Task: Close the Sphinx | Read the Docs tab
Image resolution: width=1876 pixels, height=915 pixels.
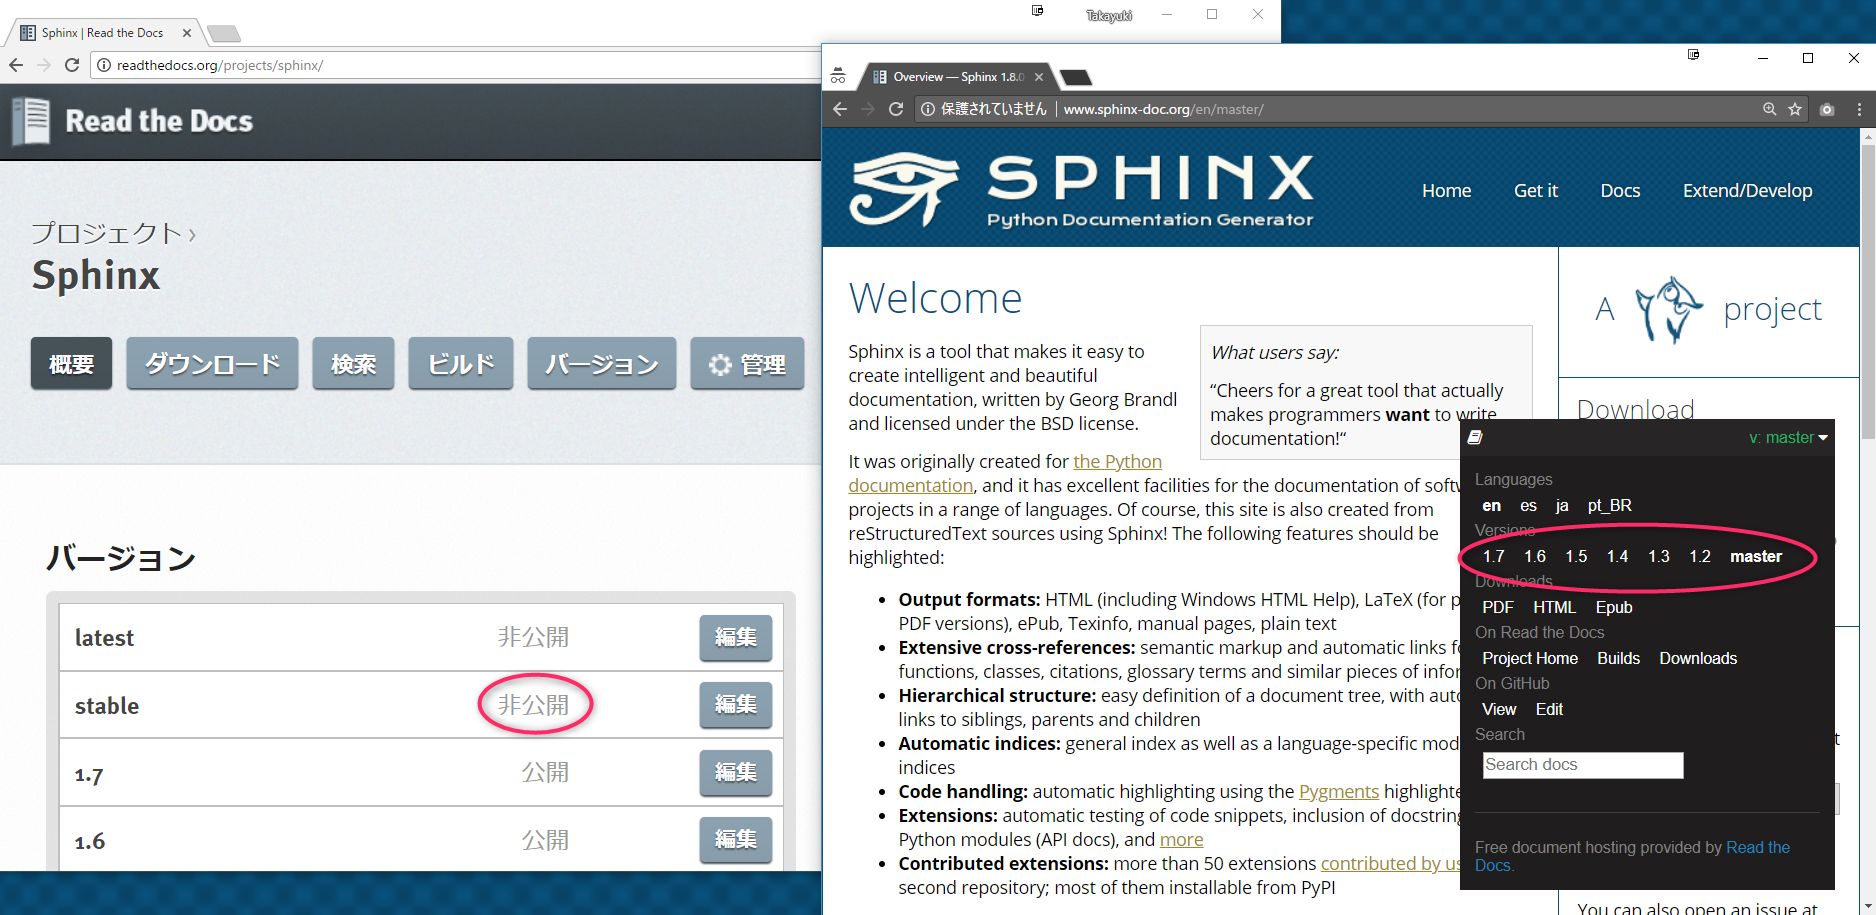Action: (187, 33)
